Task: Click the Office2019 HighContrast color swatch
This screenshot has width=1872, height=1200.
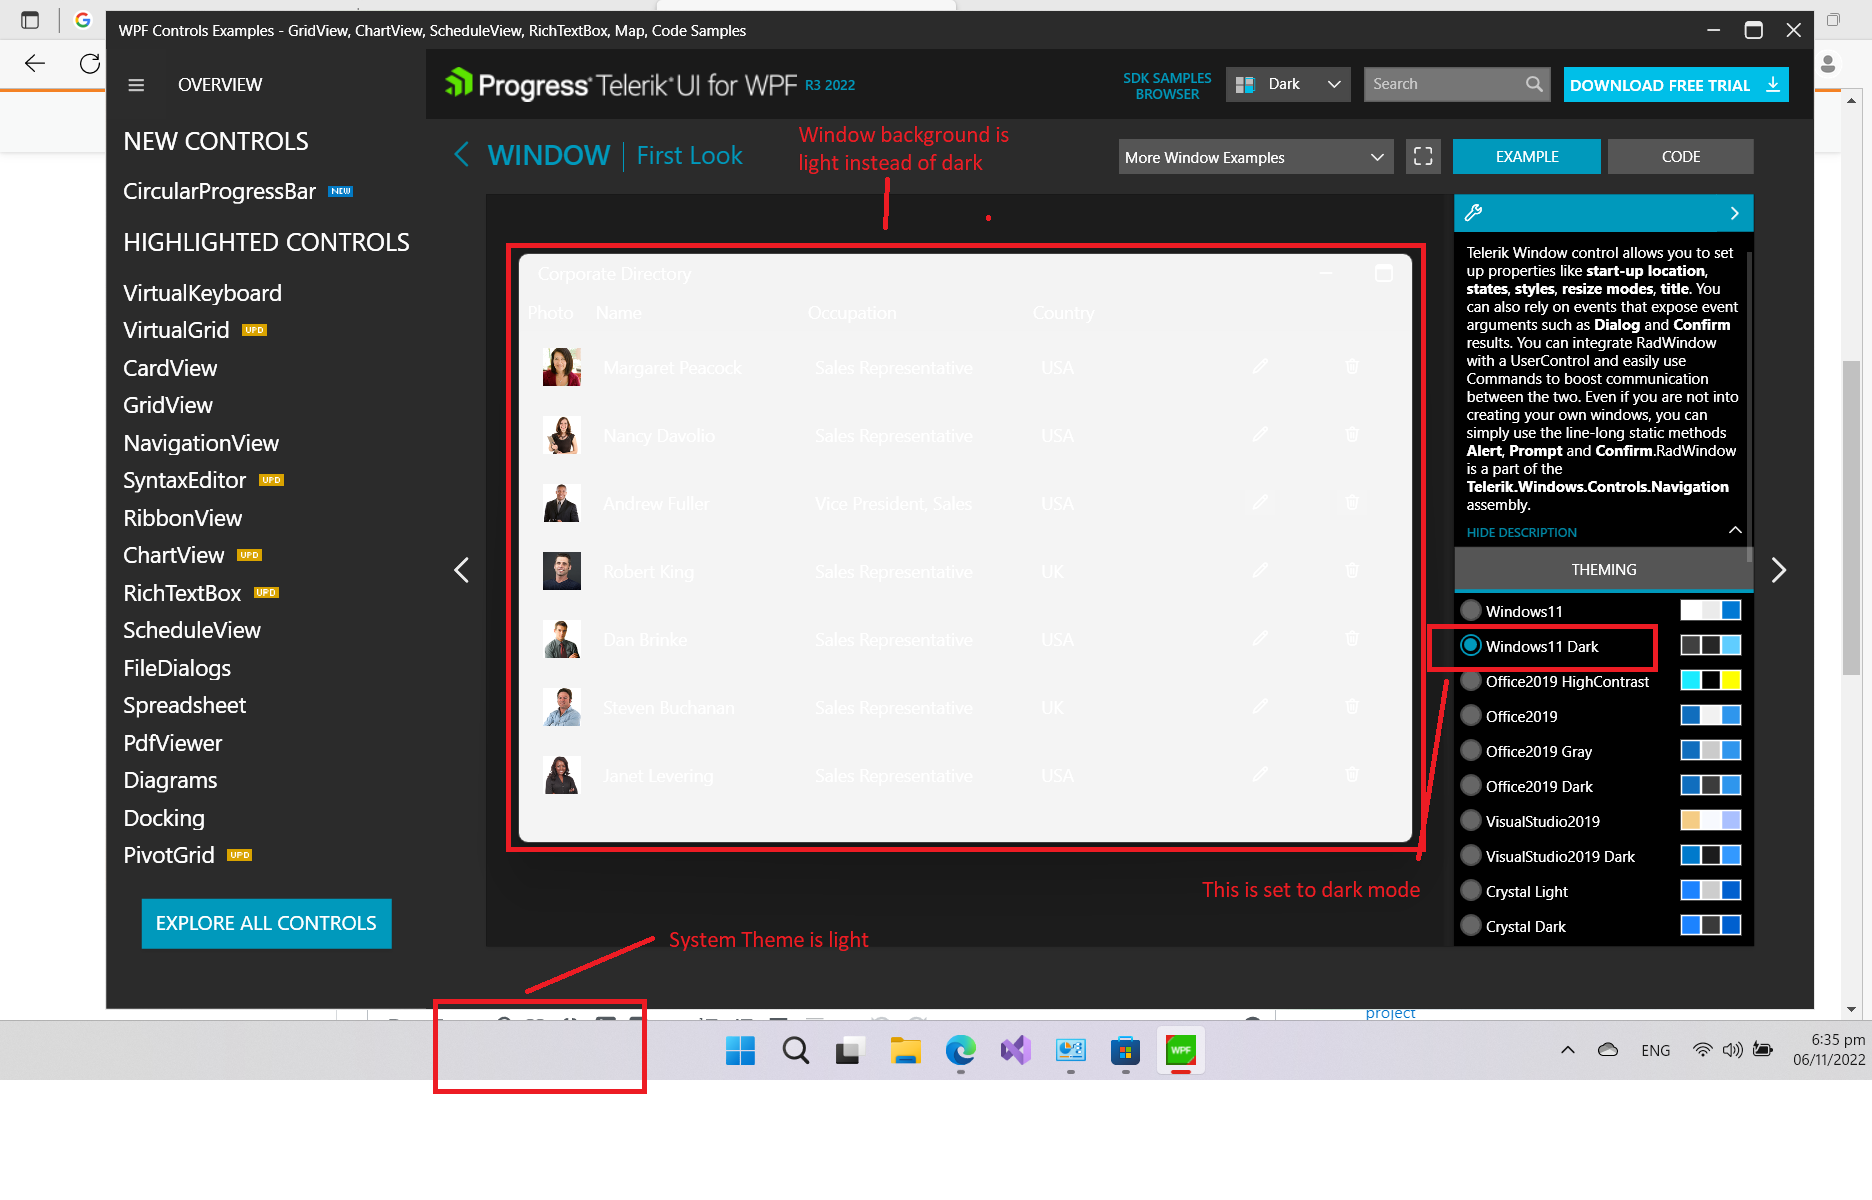Action: [1710, 681]
